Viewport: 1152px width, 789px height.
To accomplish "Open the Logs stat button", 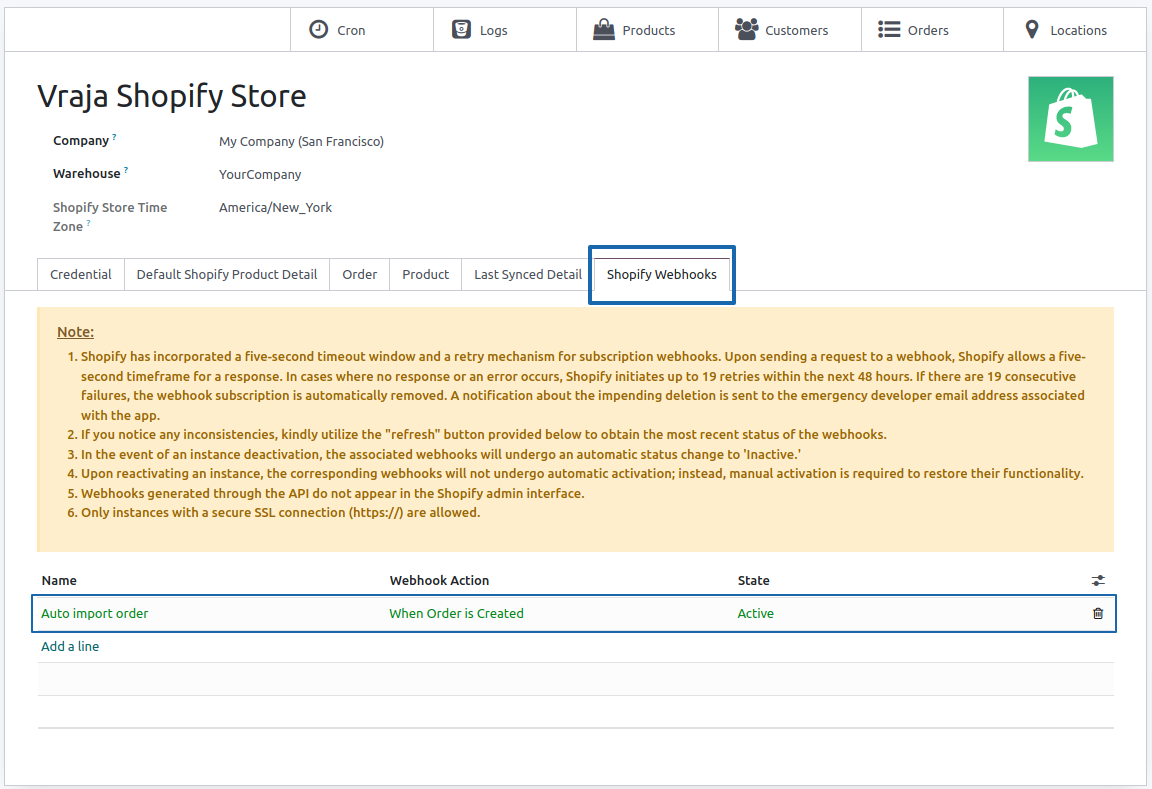I will 505,30.
